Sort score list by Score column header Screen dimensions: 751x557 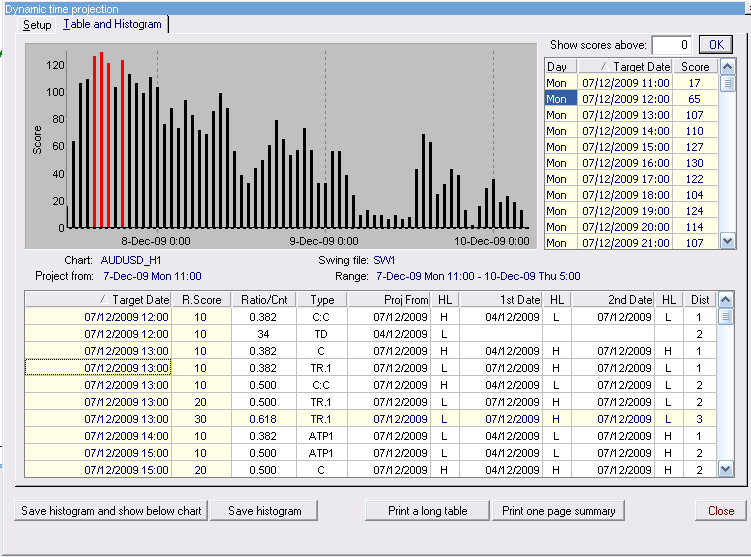[x=694, y=67]
